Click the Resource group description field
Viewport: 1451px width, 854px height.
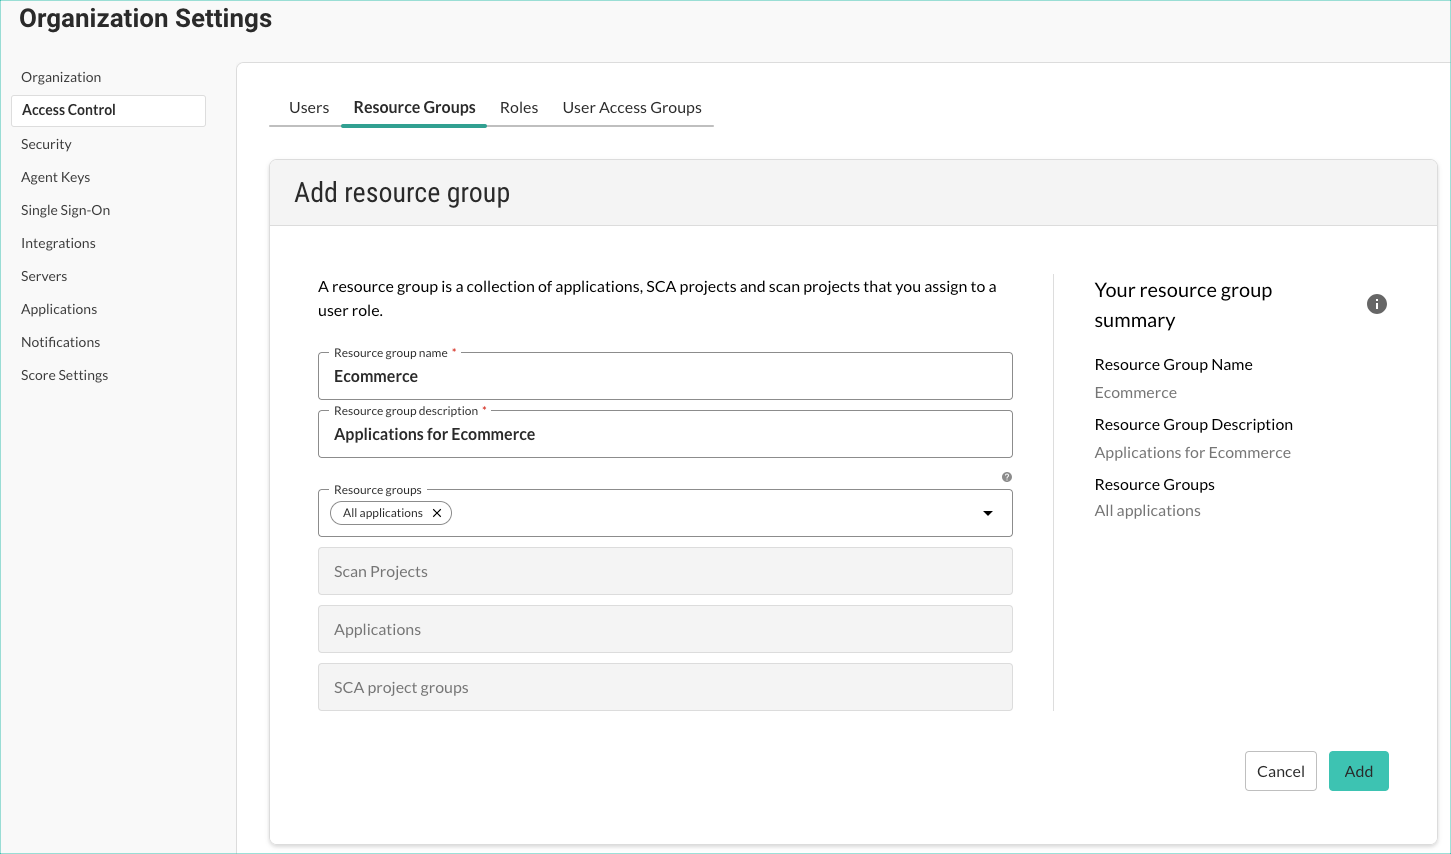[x=665, y=434]
